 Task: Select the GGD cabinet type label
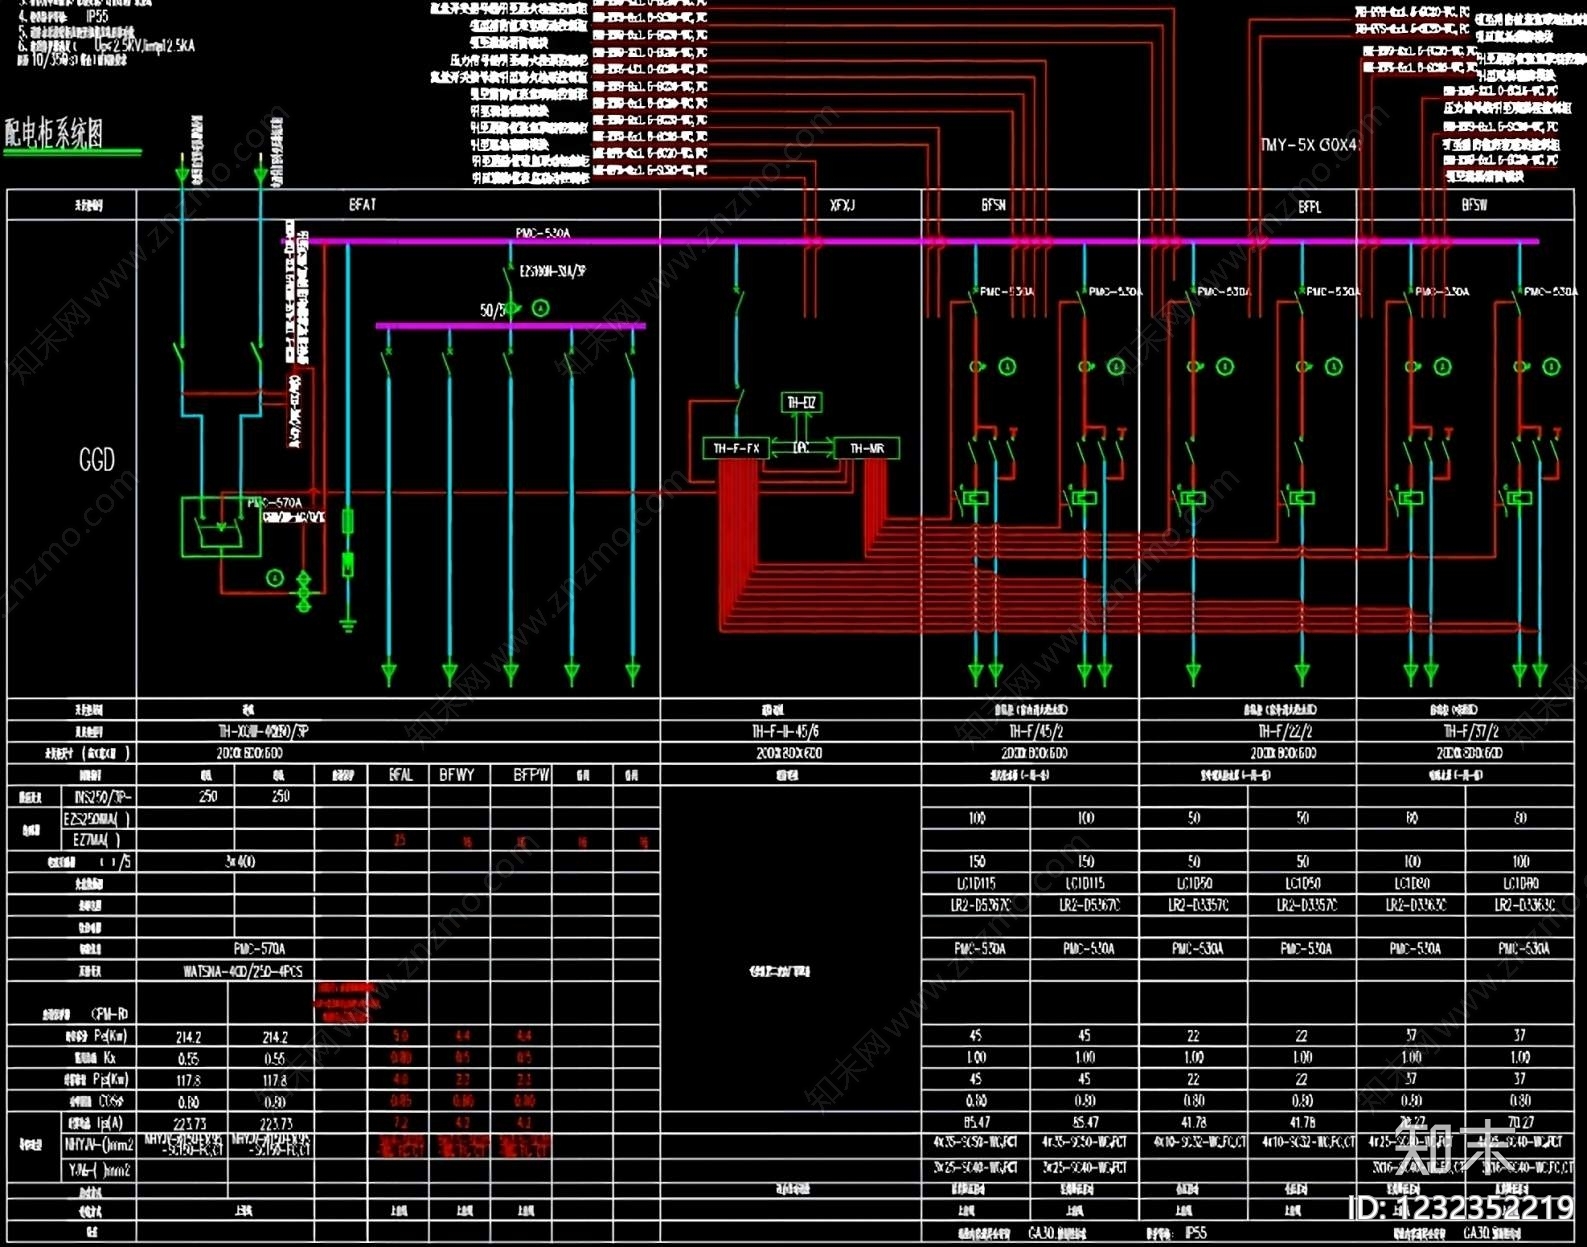coord(97,460)
